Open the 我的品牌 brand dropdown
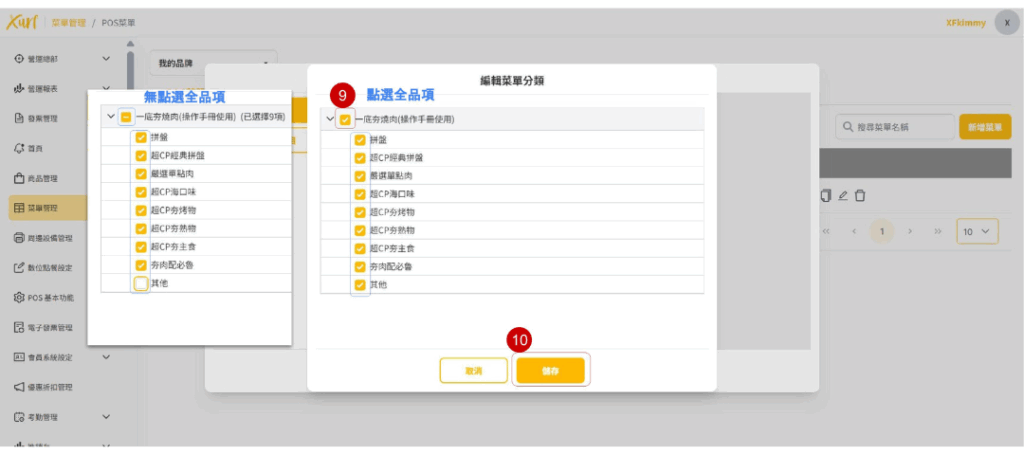Image resolution: width=1024 pixels, height=455 pixels. tap(212, 63)
